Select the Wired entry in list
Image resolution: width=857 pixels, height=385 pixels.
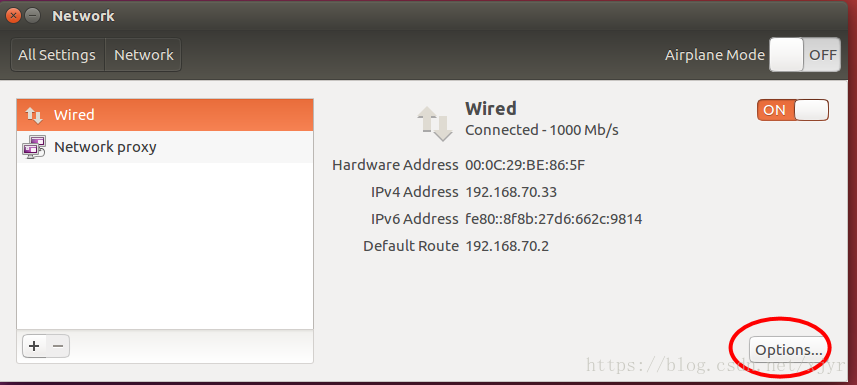pos(165,115)
